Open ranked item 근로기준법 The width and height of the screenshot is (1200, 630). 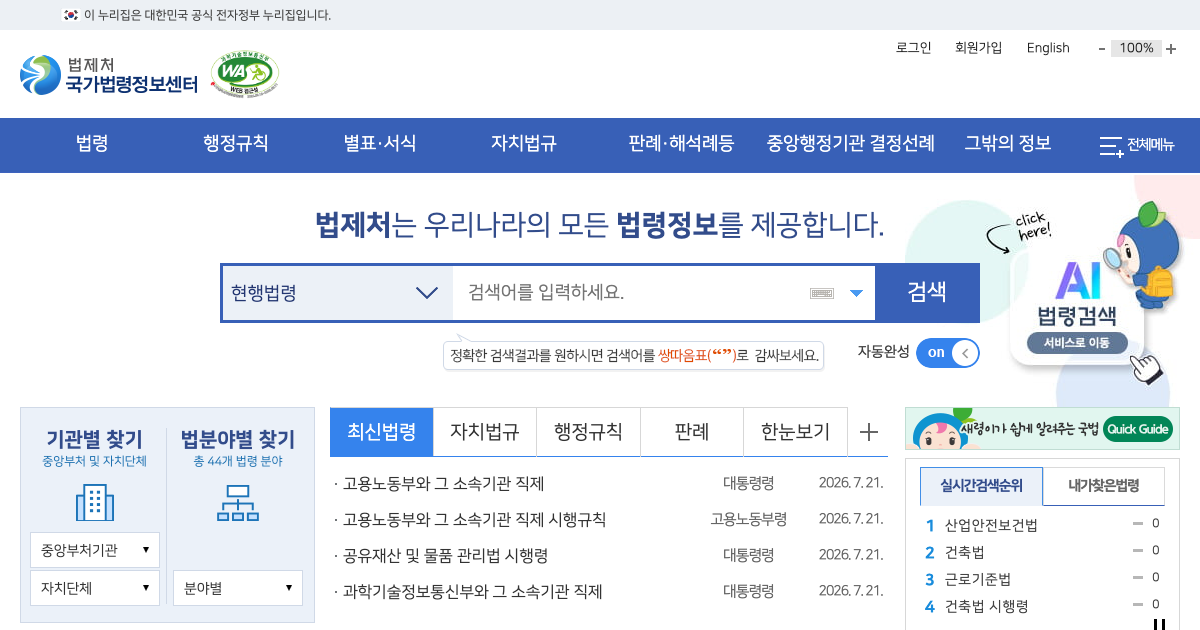click(x=978, y=579)
